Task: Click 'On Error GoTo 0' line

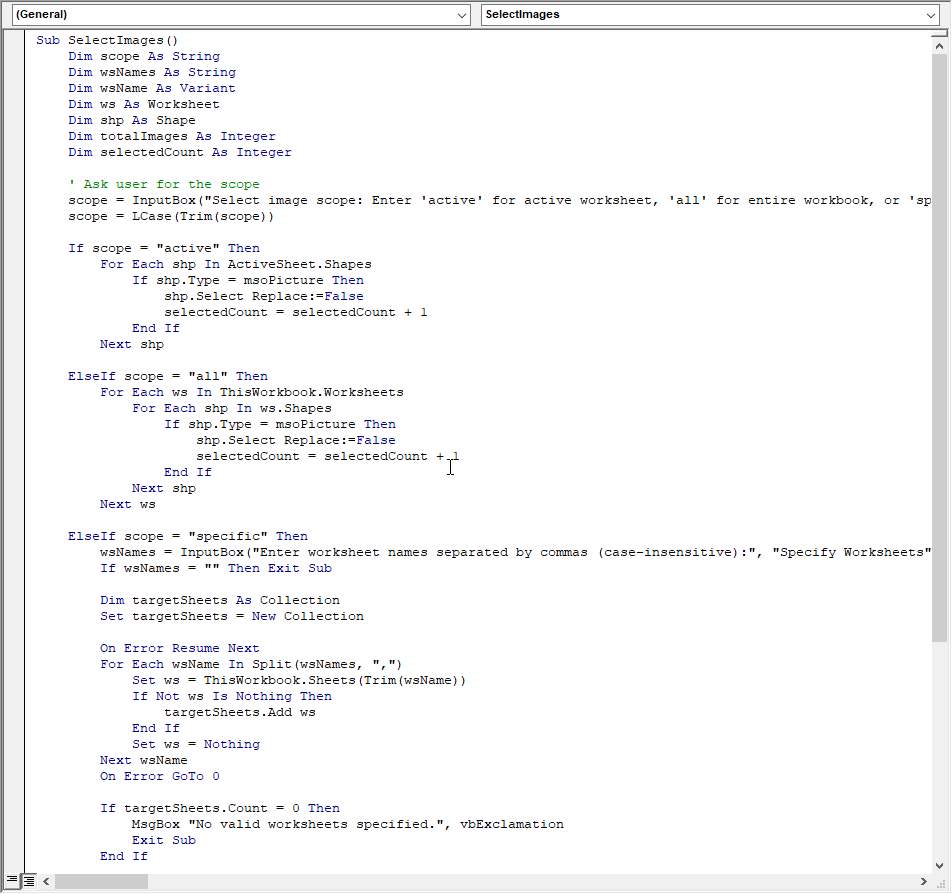Action: 160,777
